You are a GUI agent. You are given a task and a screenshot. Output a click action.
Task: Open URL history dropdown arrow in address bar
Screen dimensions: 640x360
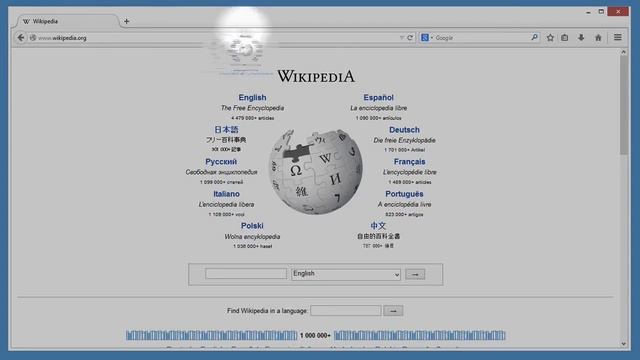[x=402, y=38]
